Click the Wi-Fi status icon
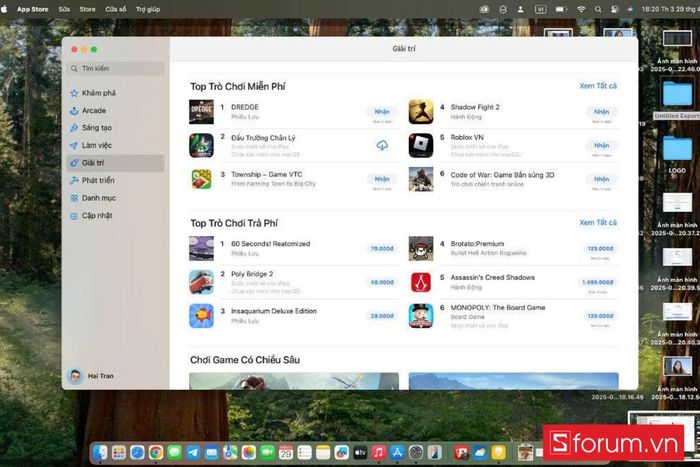 coord(581,9)
